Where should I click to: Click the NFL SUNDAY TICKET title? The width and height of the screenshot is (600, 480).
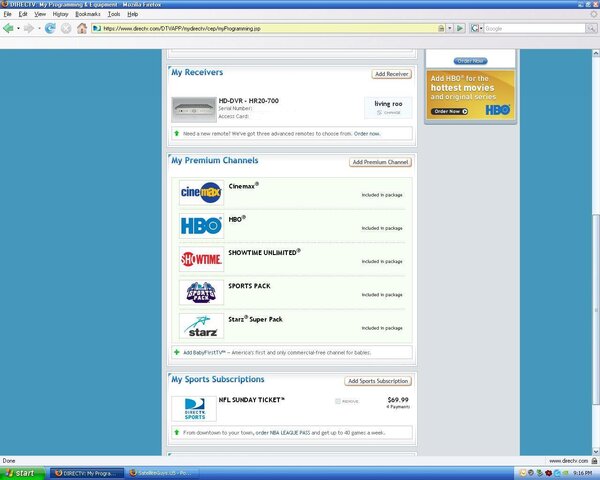(x=251, y=400)
